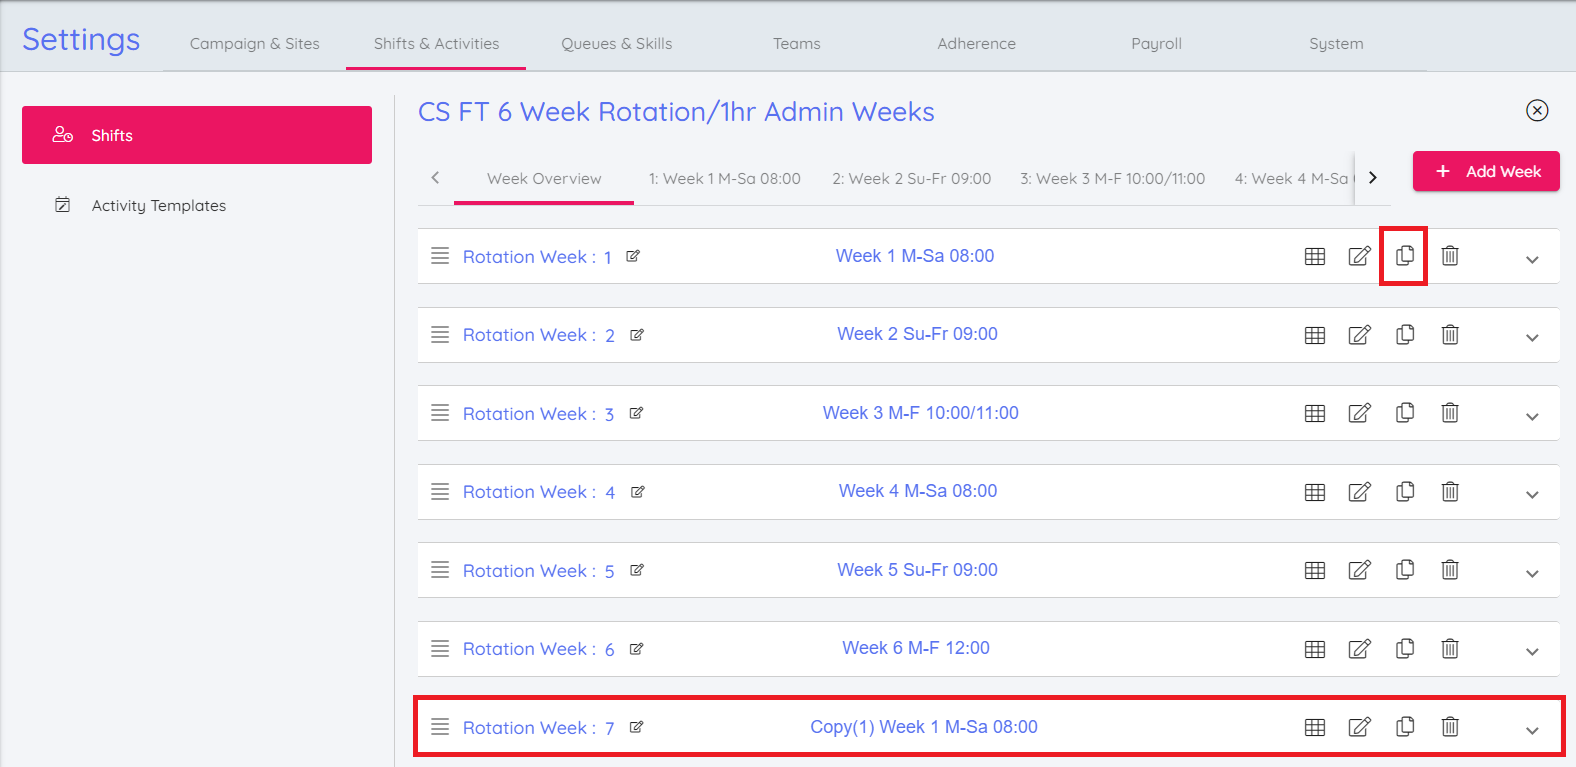Rename Rotation Week 5 via small edit icon

[x=637, y=570]
